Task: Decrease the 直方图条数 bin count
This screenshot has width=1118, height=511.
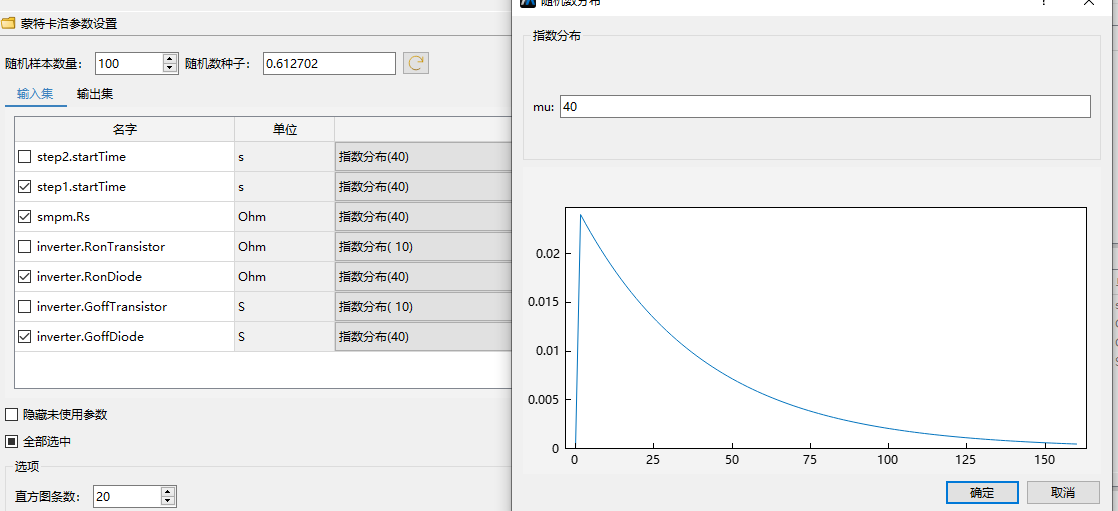Action: click(168, 501)
